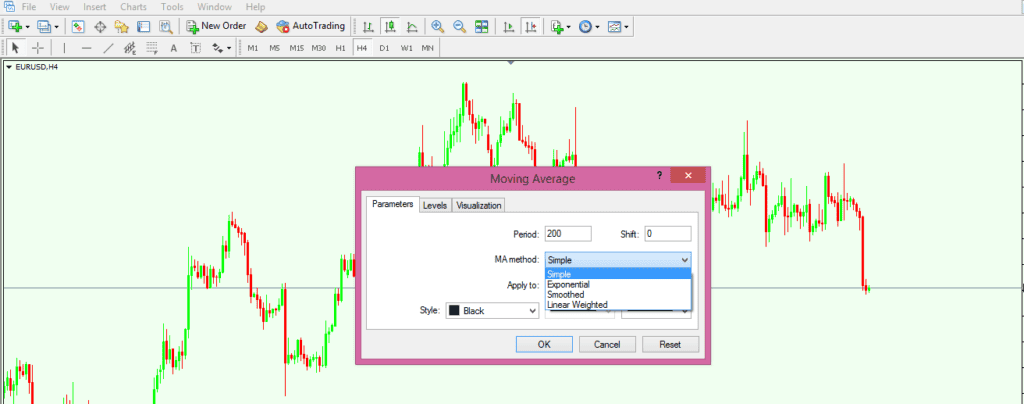
Task: Select the H1 timeframe
Action: [x=340, y=48]
